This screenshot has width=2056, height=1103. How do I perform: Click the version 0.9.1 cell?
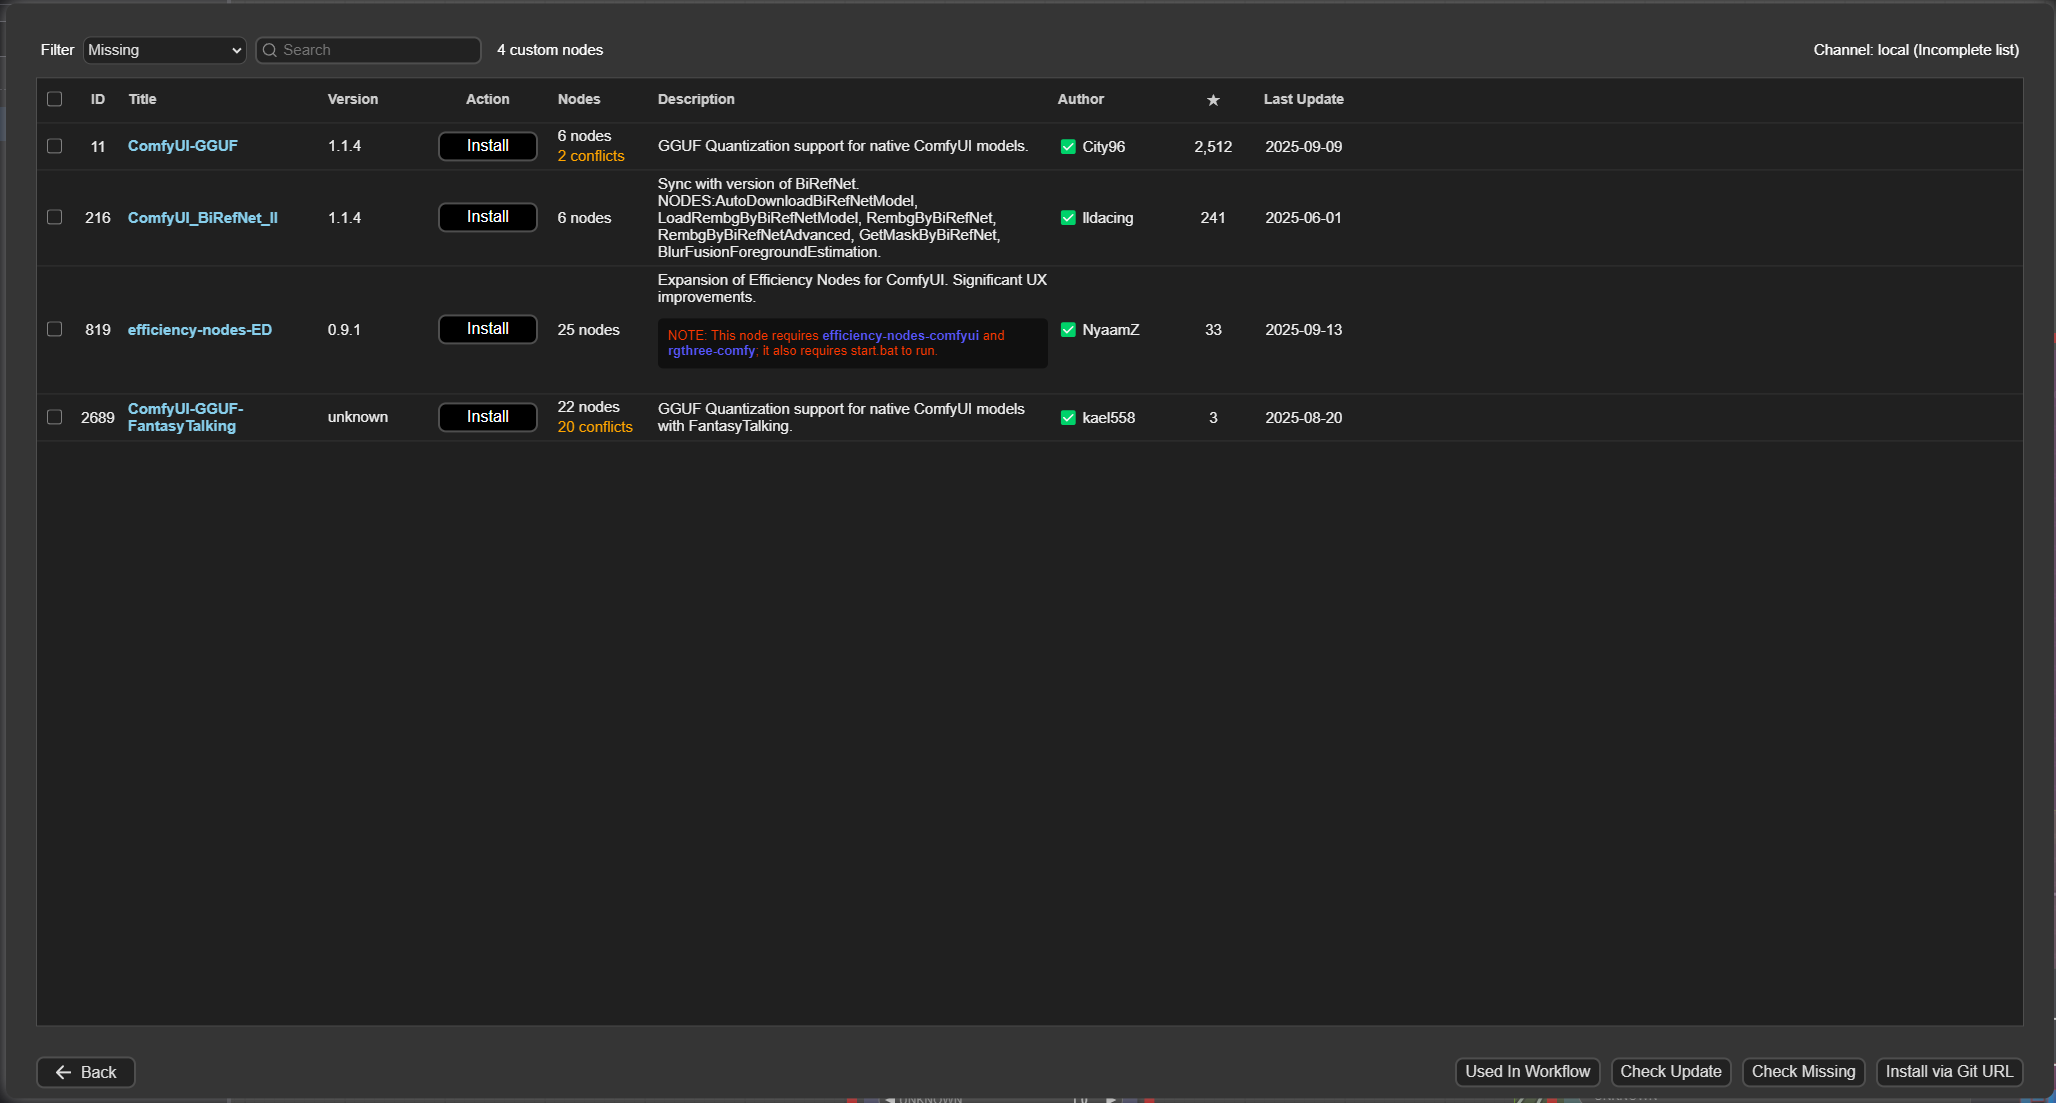tap(344, 330)
